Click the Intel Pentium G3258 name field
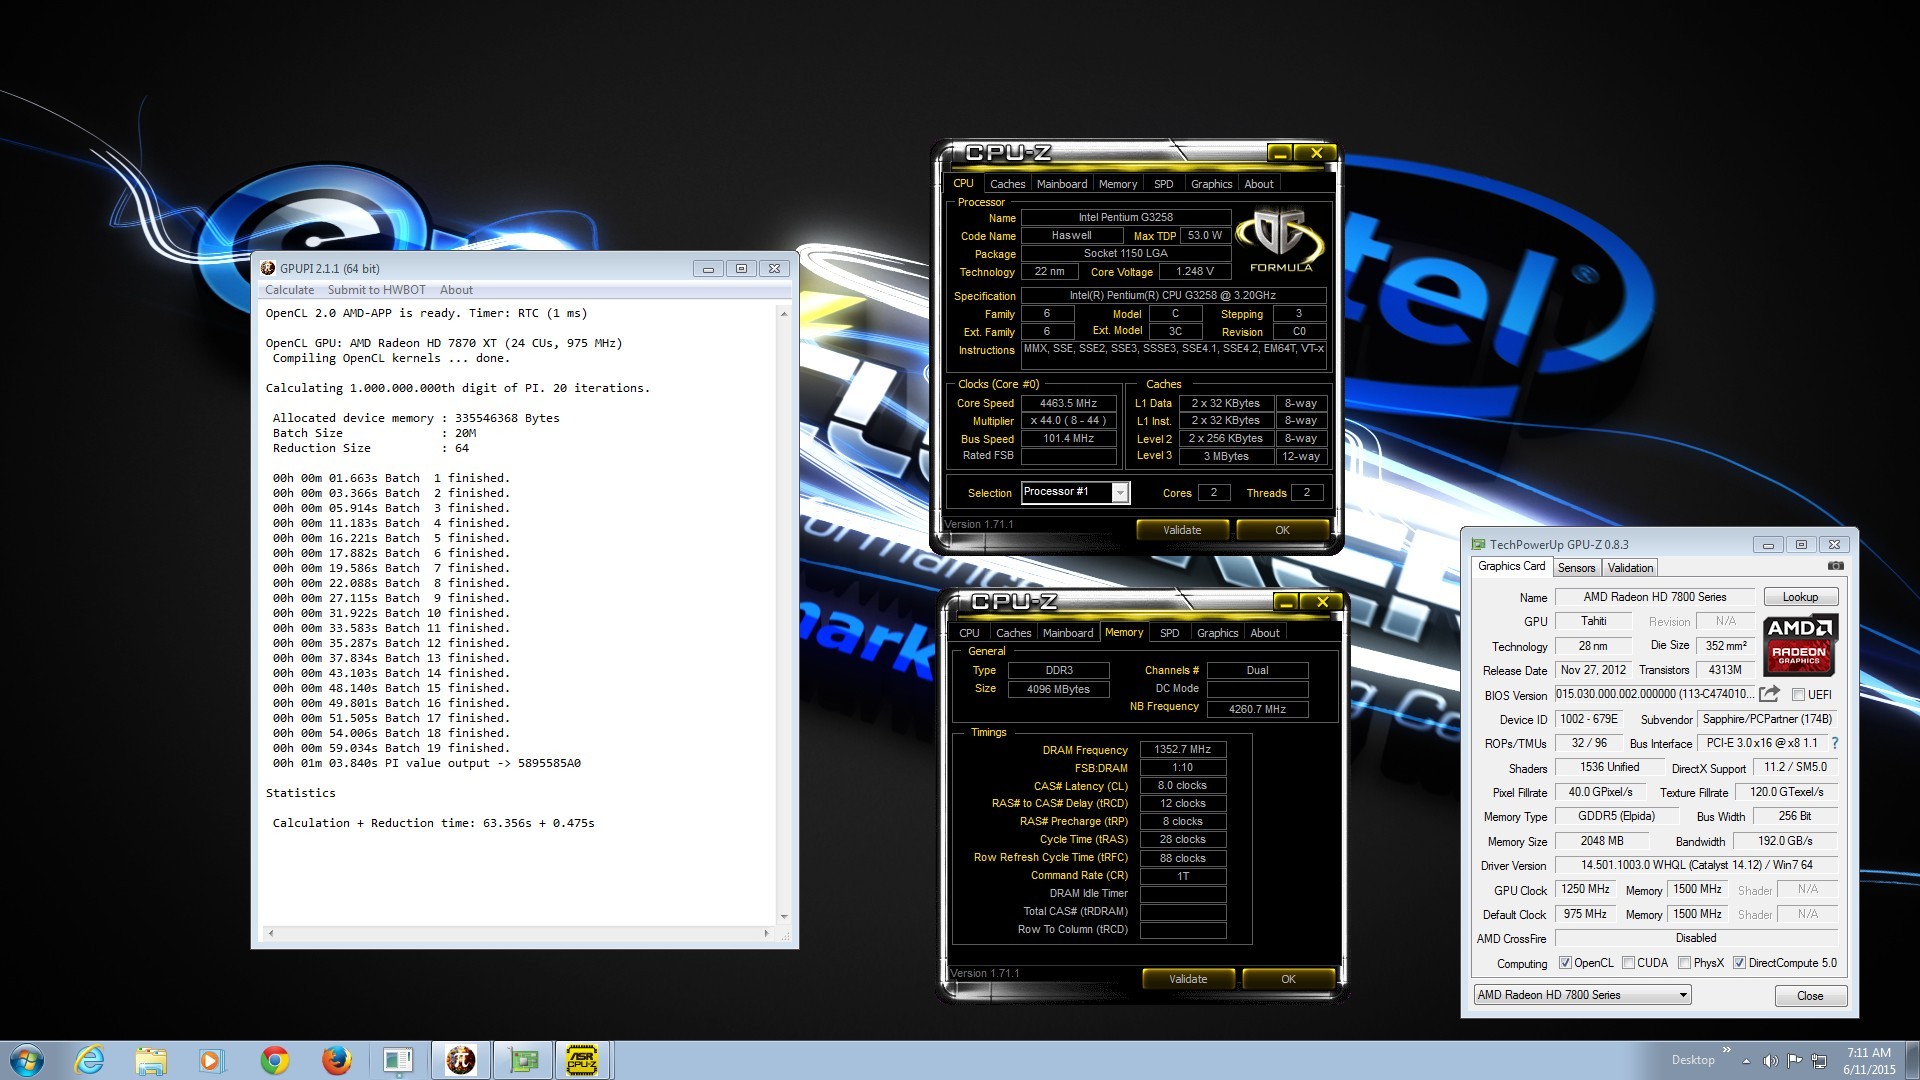 (1126, 217)
